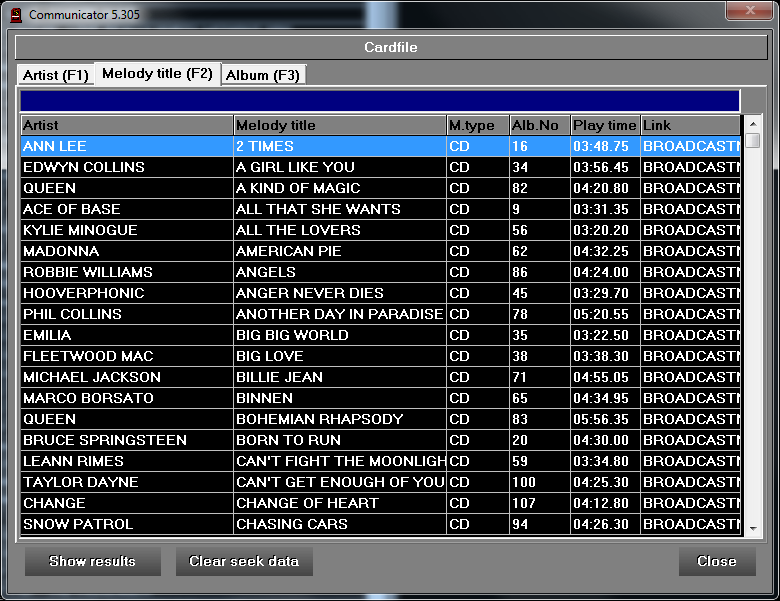Click the M.type column header

point(478,125)
